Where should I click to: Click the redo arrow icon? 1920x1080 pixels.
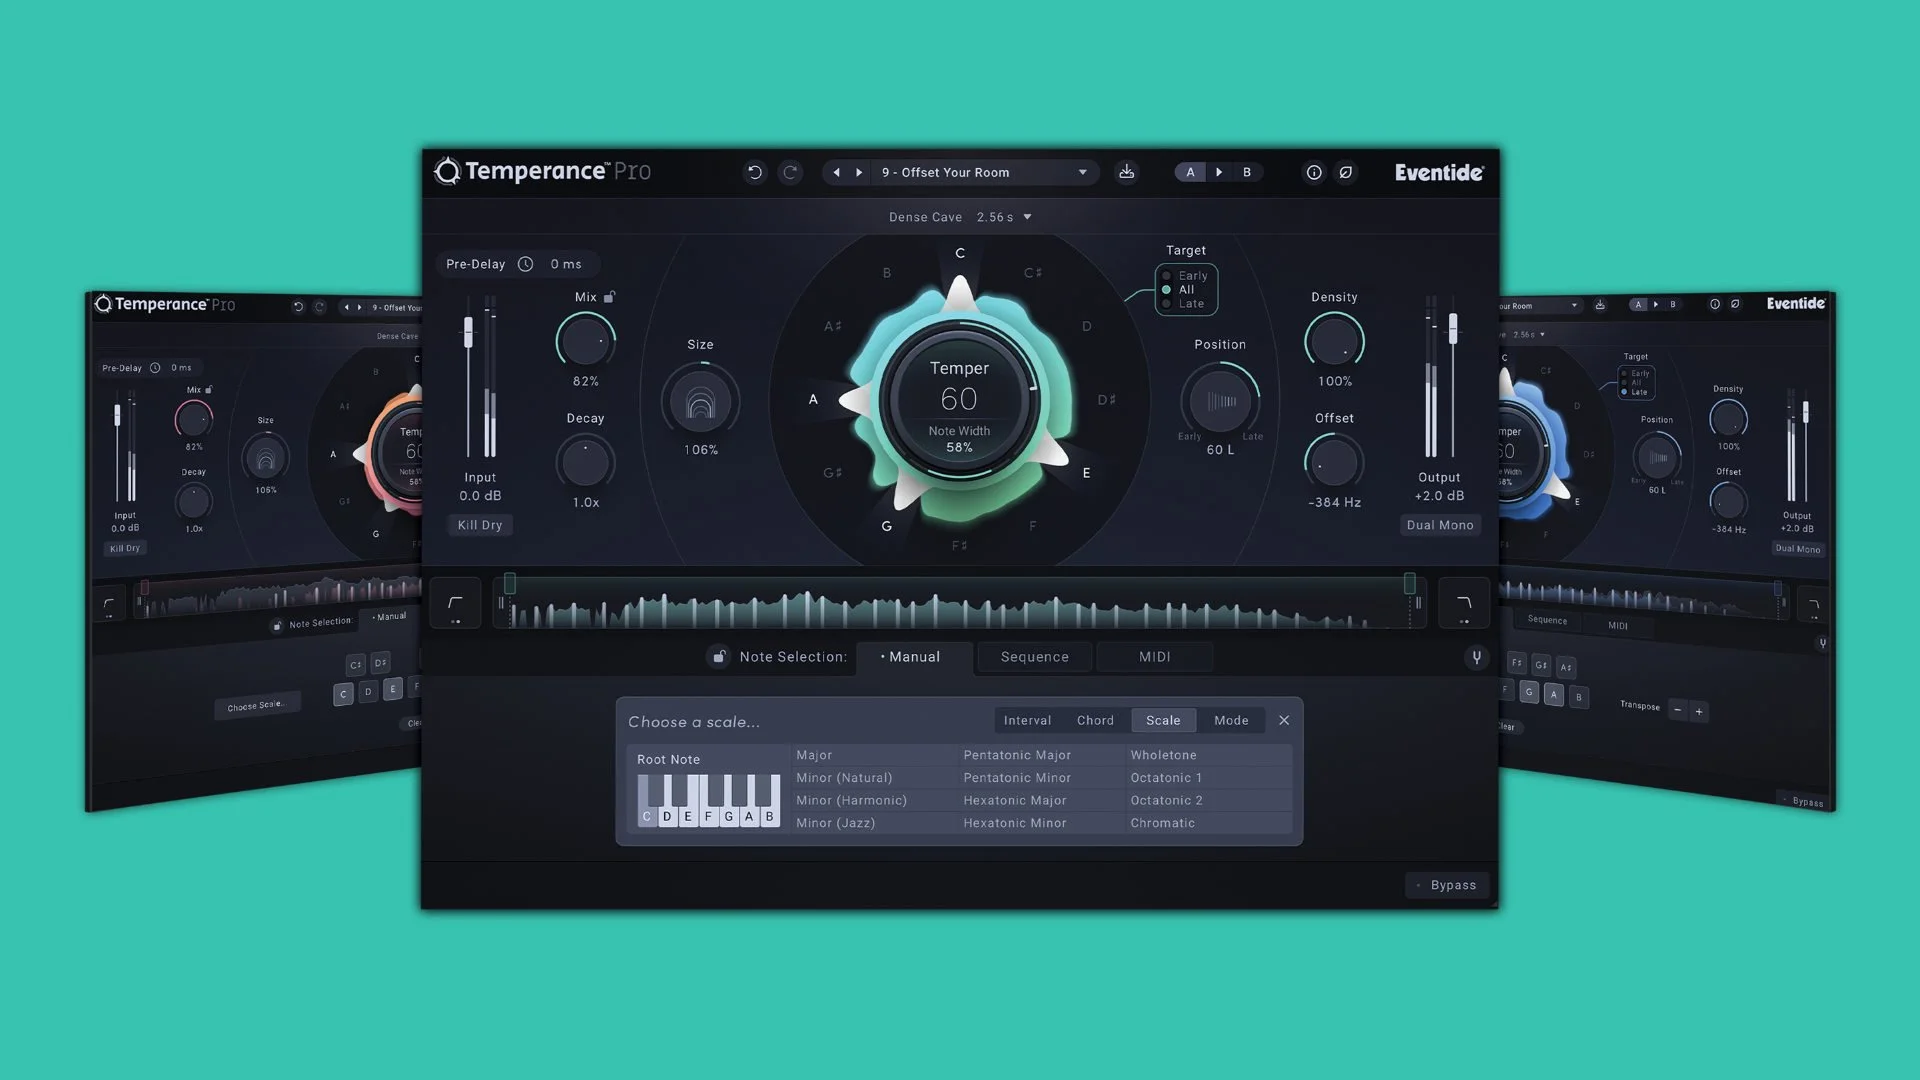(x=790, y=172)
